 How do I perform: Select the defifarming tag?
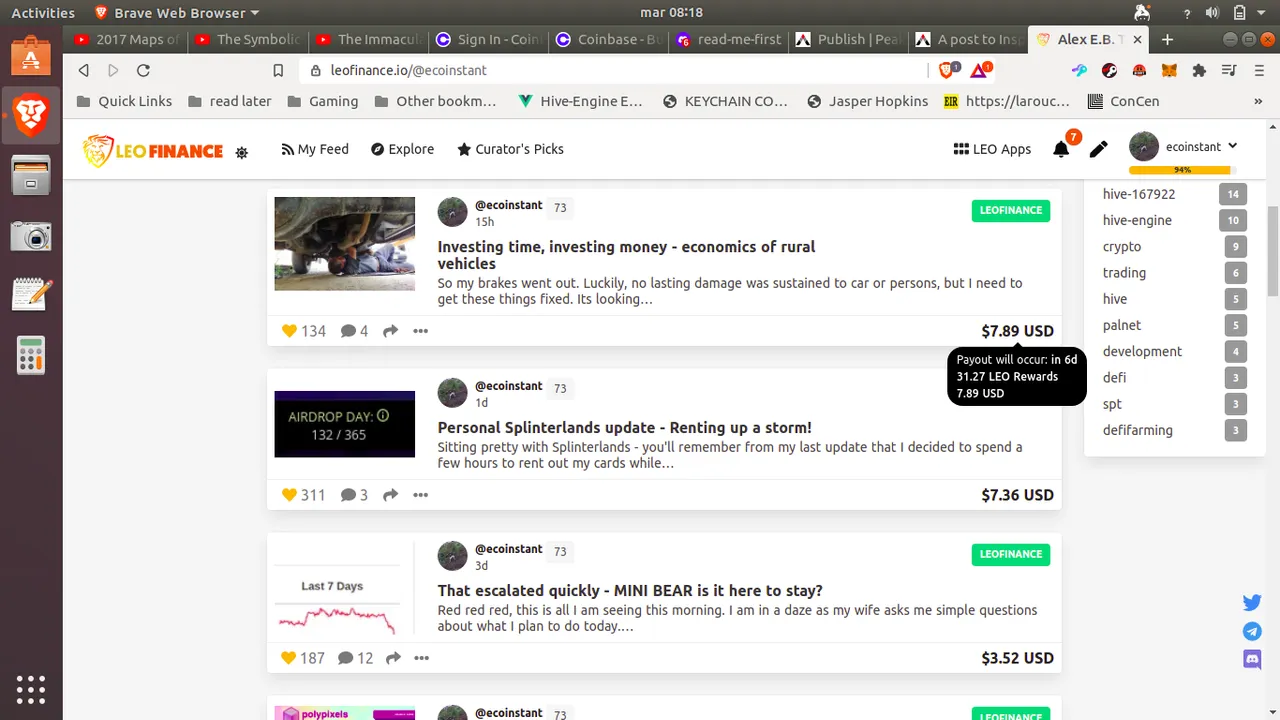click(1138, 430)
